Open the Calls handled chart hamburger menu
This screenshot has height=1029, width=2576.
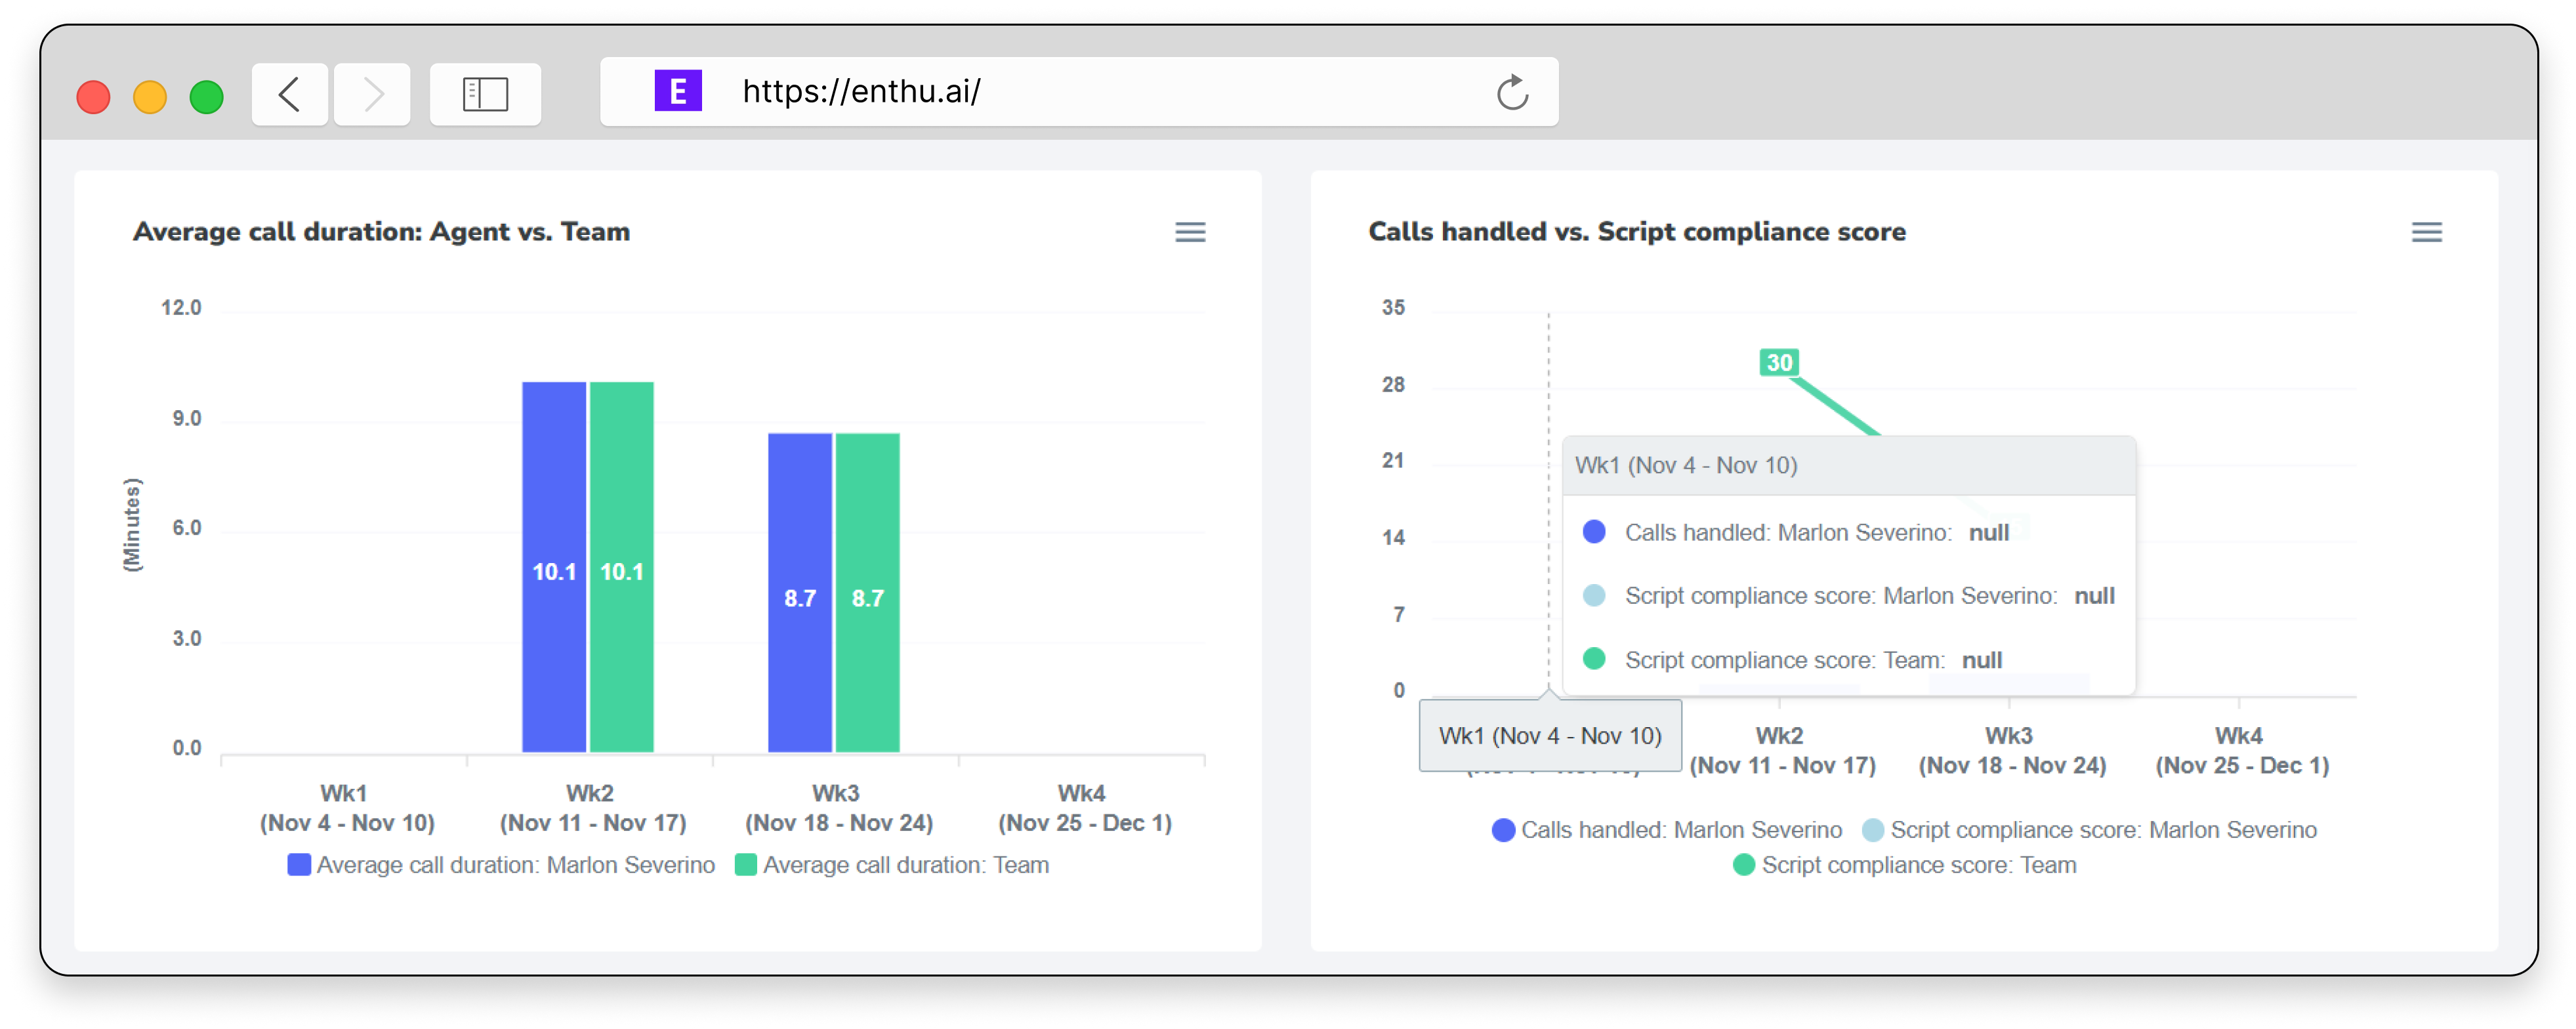(2426, 232)
